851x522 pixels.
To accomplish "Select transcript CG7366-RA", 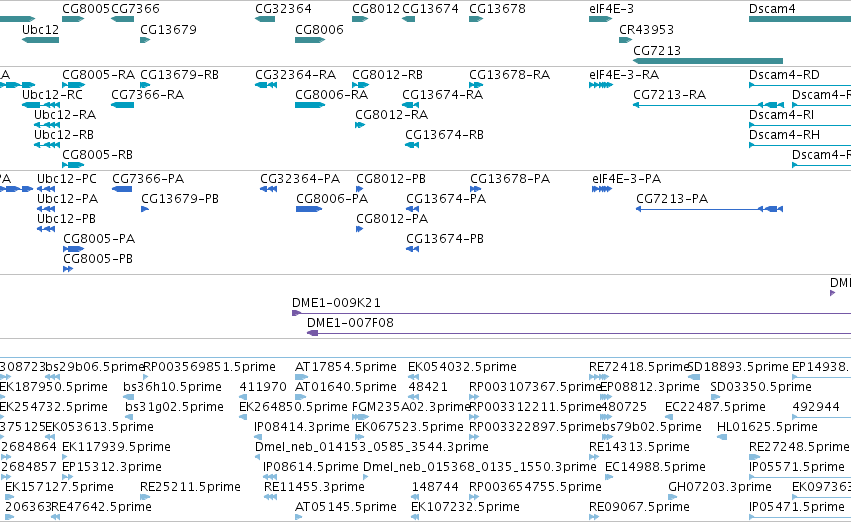I will click(122, 105).
